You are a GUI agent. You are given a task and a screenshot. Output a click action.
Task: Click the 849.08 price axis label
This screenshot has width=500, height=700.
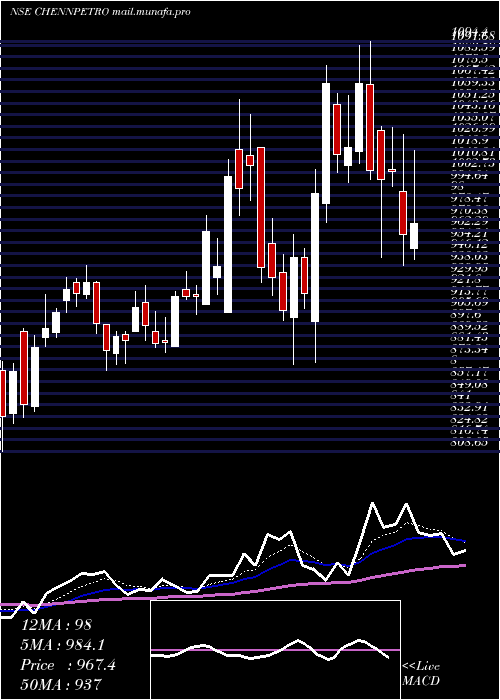470,384
